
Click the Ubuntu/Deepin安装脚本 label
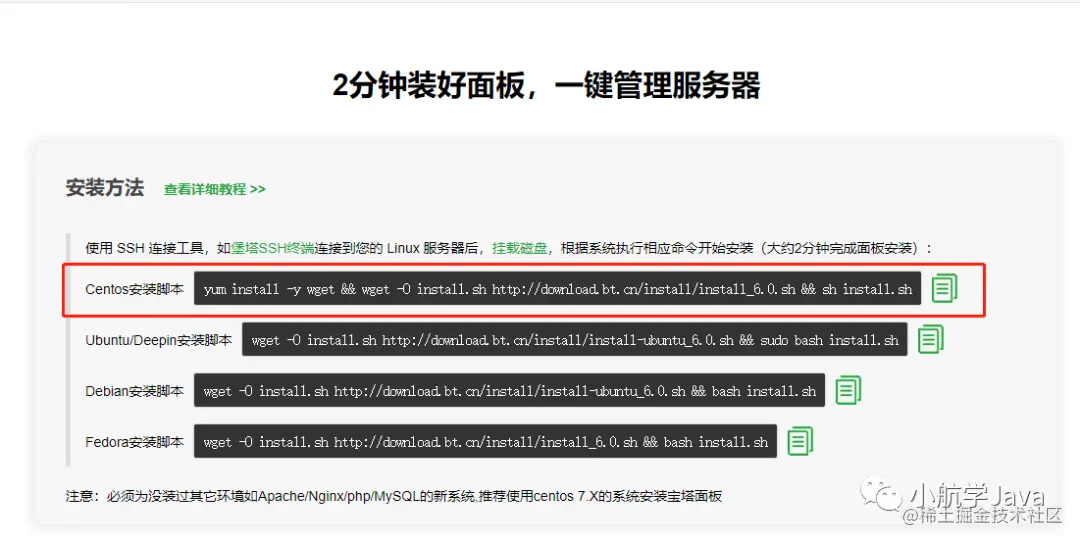(158, 340)
